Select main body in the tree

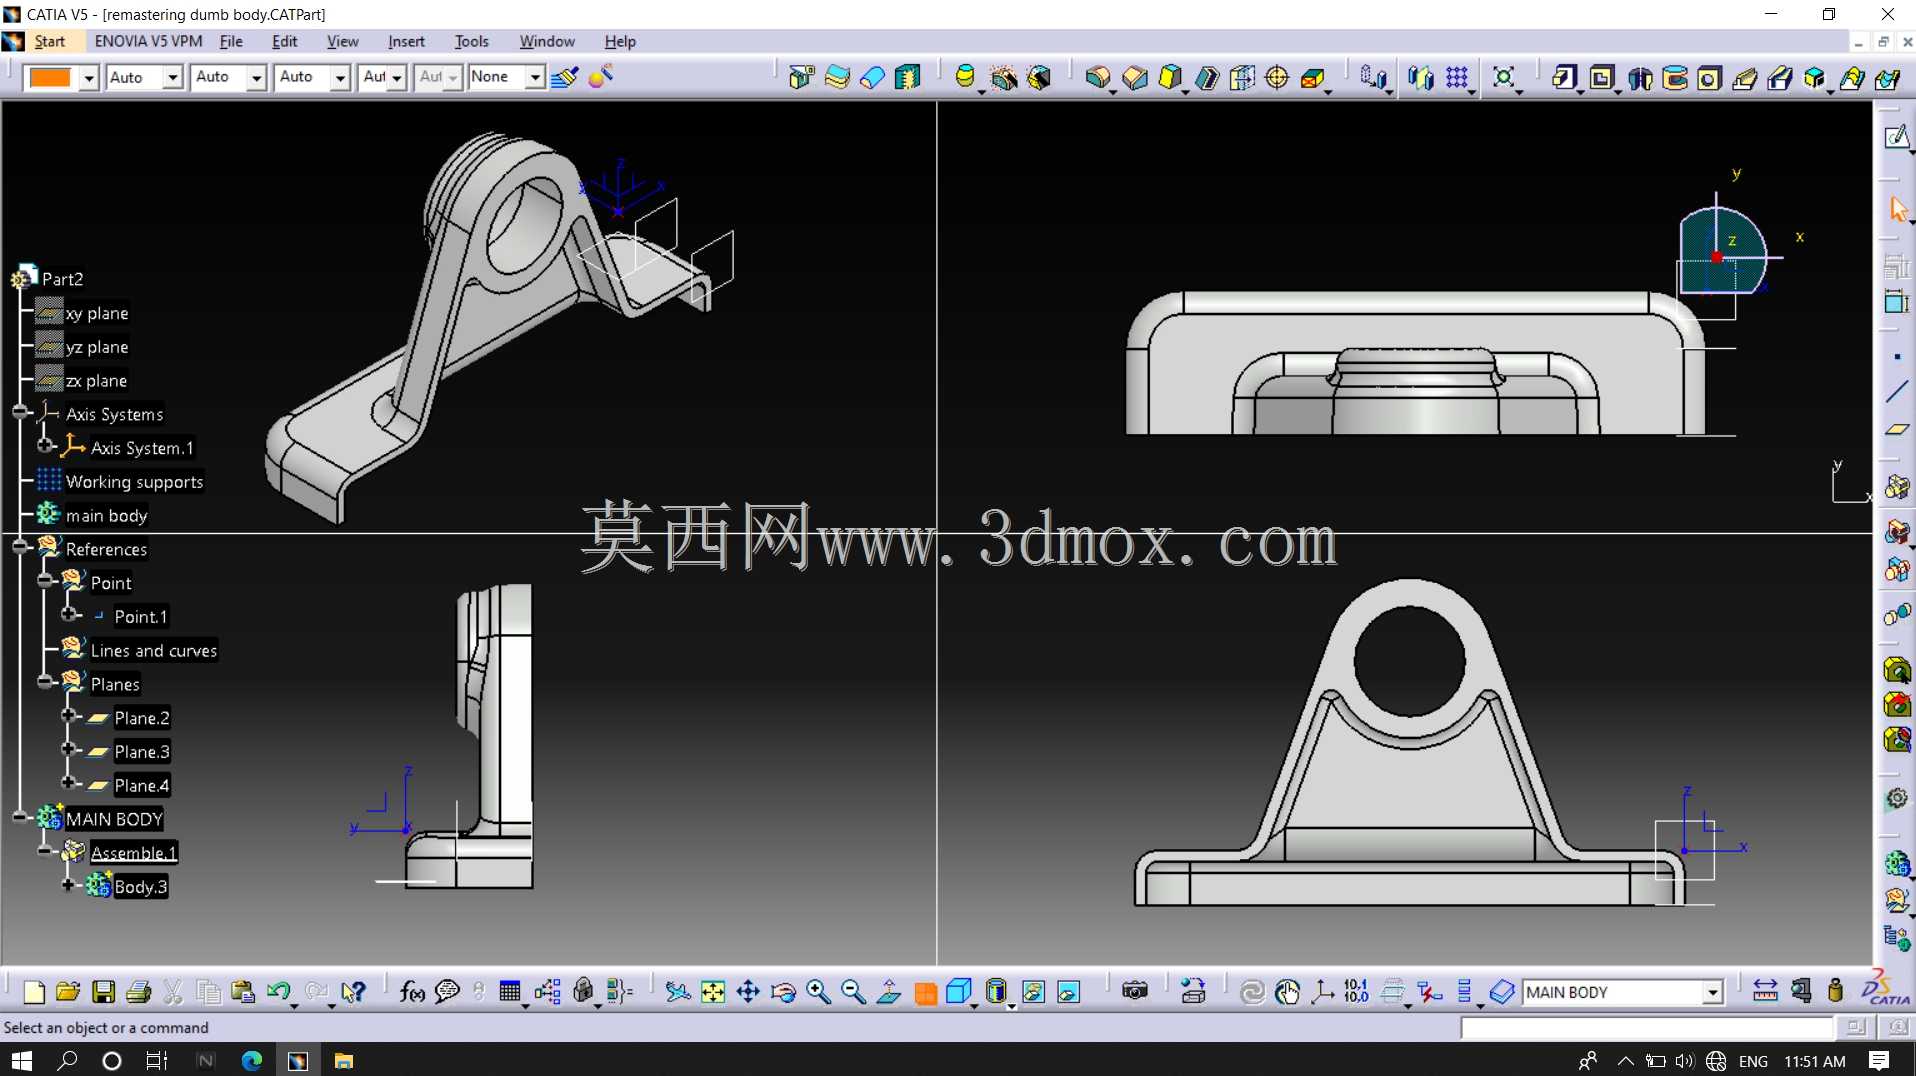pyautogui.click(x=107, y=516)
